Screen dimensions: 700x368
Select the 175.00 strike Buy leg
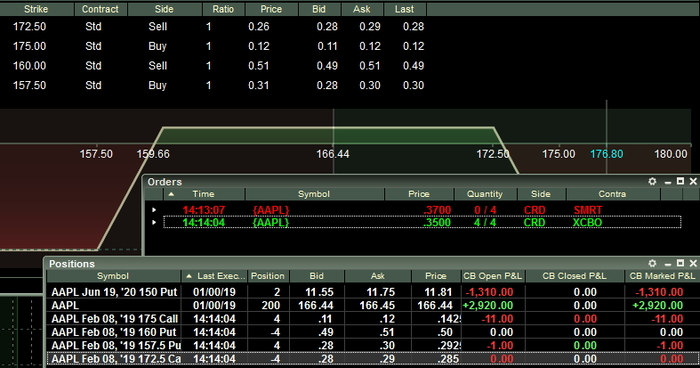click(213, 46)
